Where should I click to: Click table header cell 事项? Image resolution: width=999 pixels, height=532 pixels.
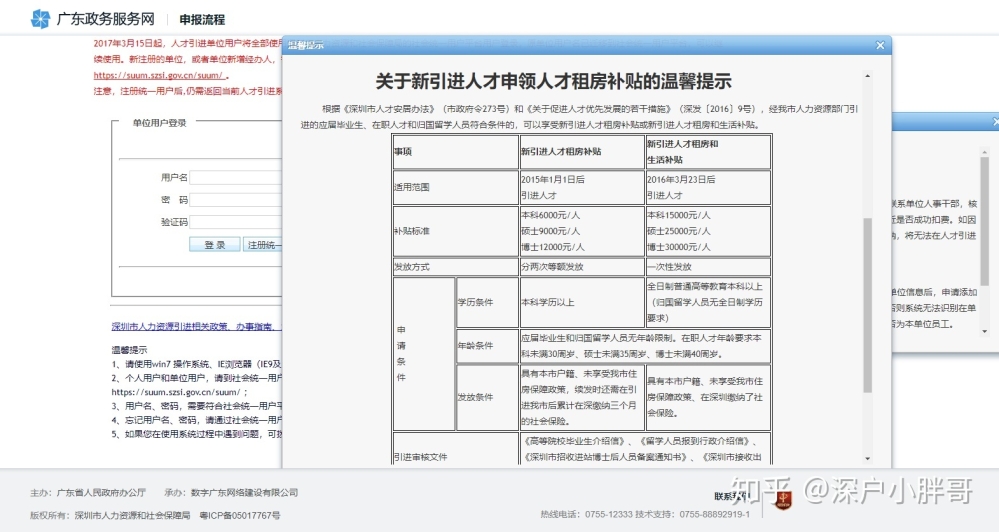pyautogui.click(x=456, y=152)
